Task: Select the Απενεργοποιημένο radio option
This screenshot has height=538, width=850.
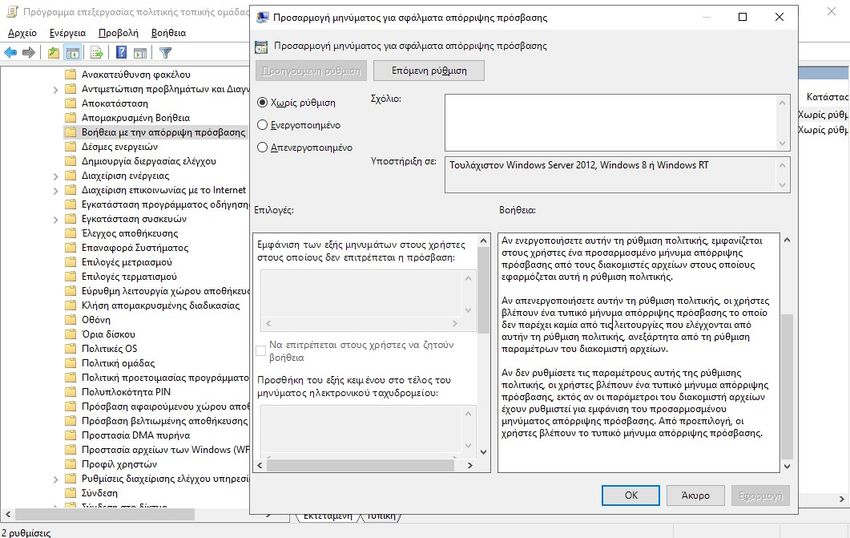Action: coord(263,147)
